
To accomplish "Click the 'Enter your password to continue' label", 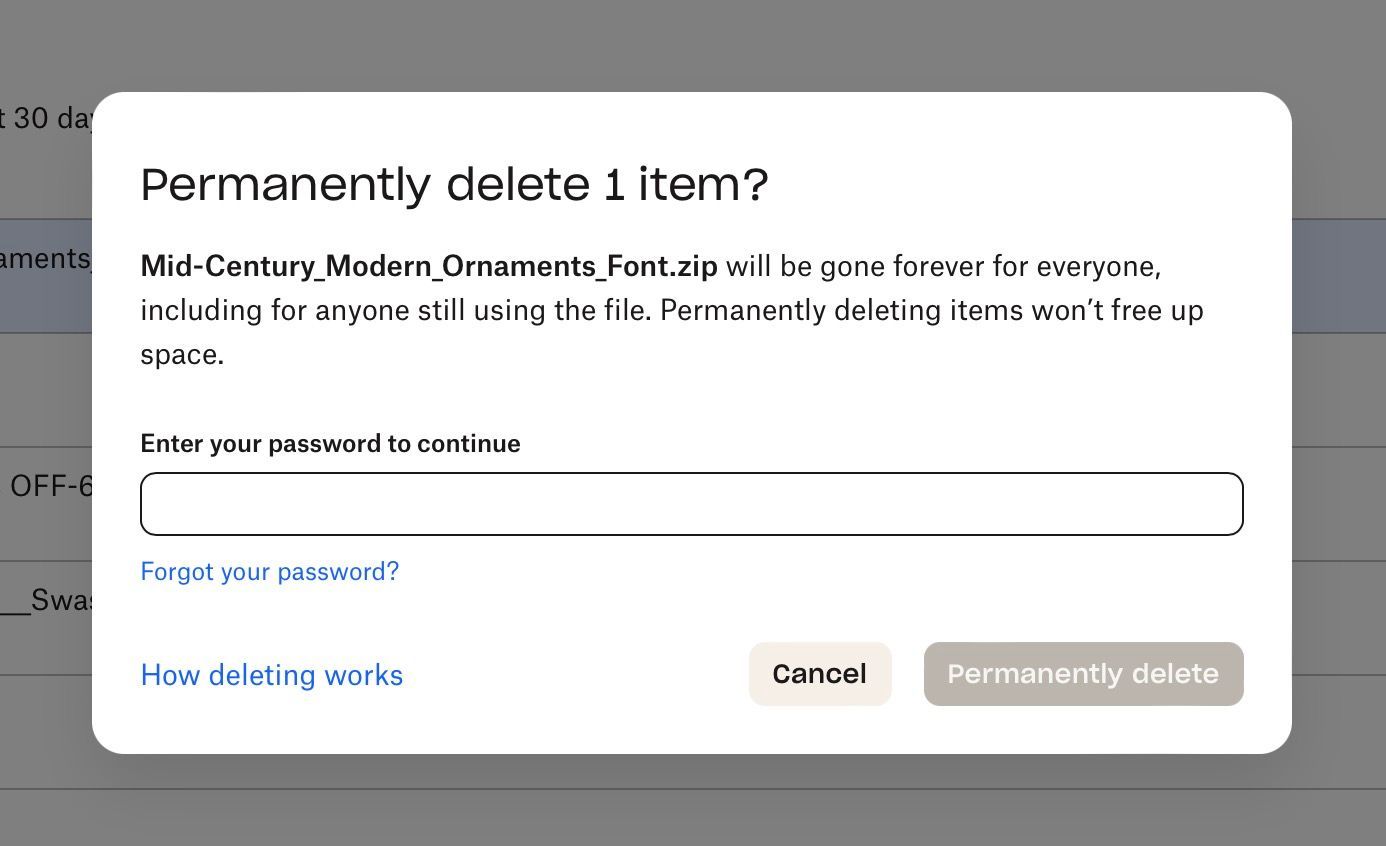I will coord(330,443).
